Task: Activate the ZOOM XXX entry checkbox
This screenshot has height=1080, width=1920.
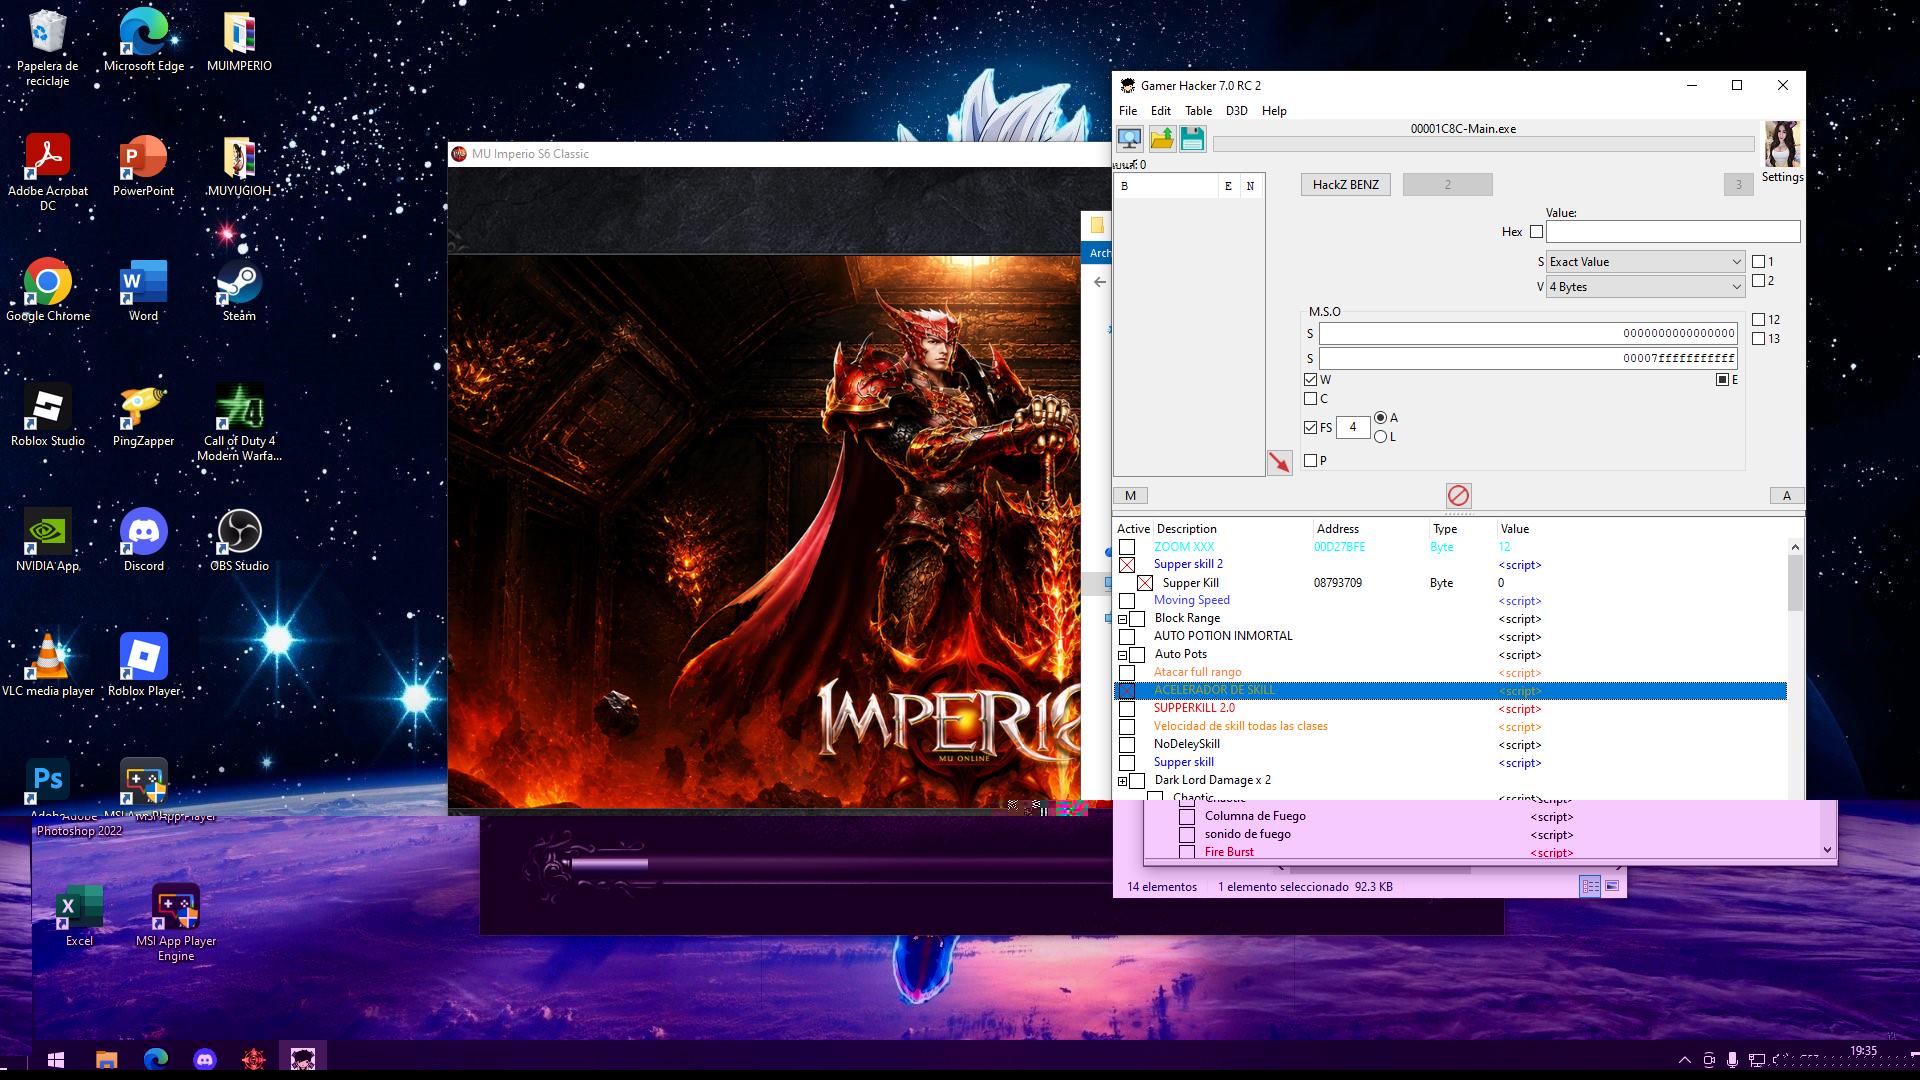Action: click(x=1127, y=547)
